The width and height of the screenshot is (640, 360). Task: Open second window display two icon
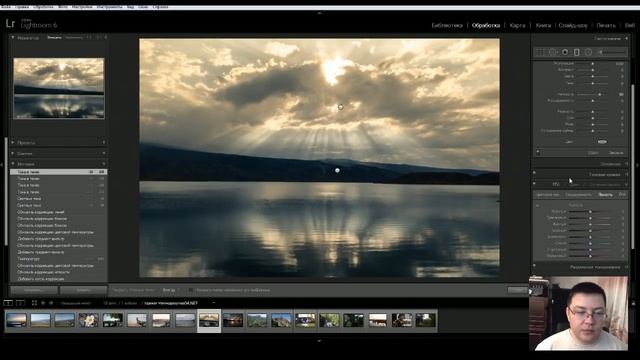pyautogui.click(x=20, y=303)
